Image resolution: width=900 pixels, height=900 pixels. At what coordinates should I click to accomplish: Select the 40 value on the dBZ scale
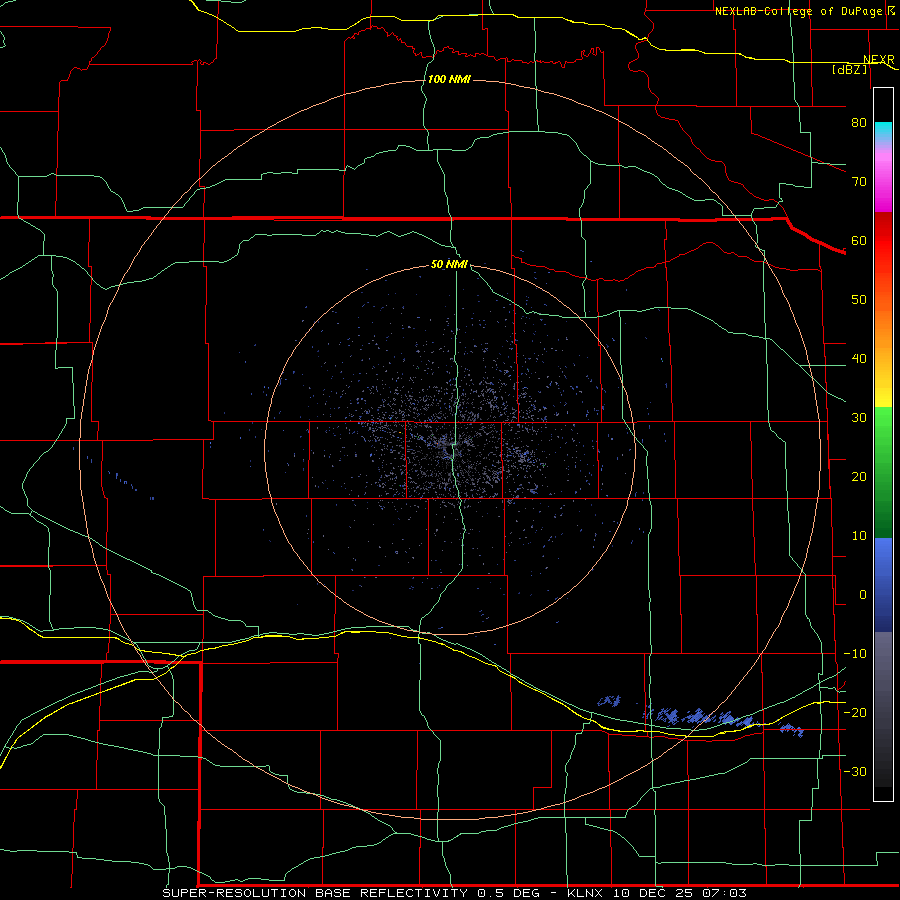pyautogui.click(x=859, y=359)
